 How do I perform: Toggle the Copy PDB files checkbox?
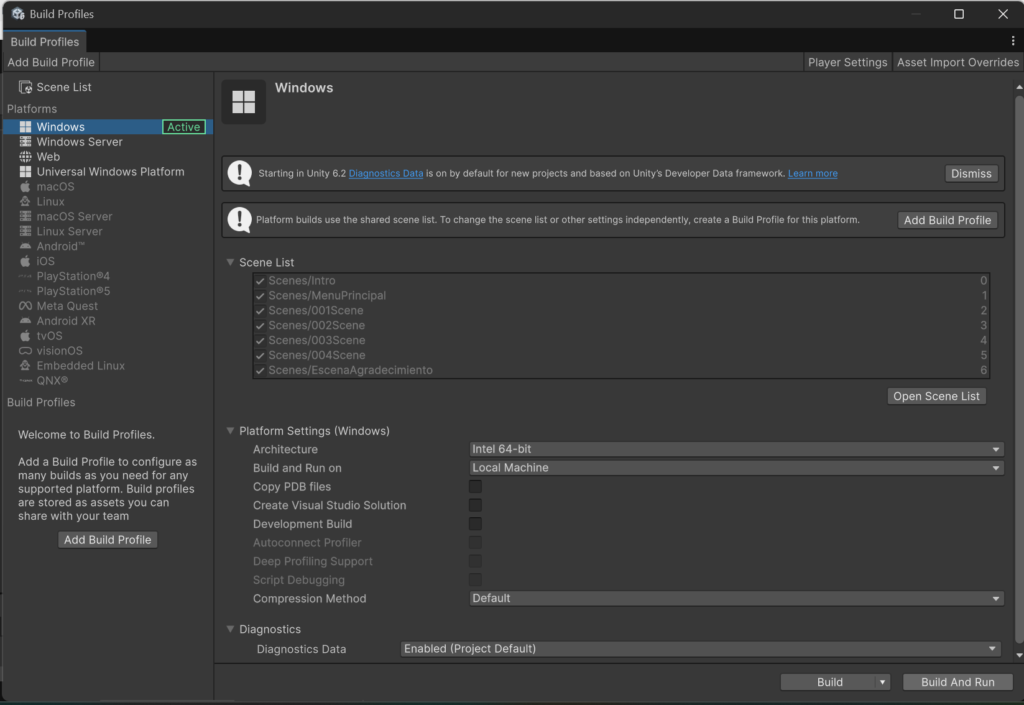click(475, 487)
